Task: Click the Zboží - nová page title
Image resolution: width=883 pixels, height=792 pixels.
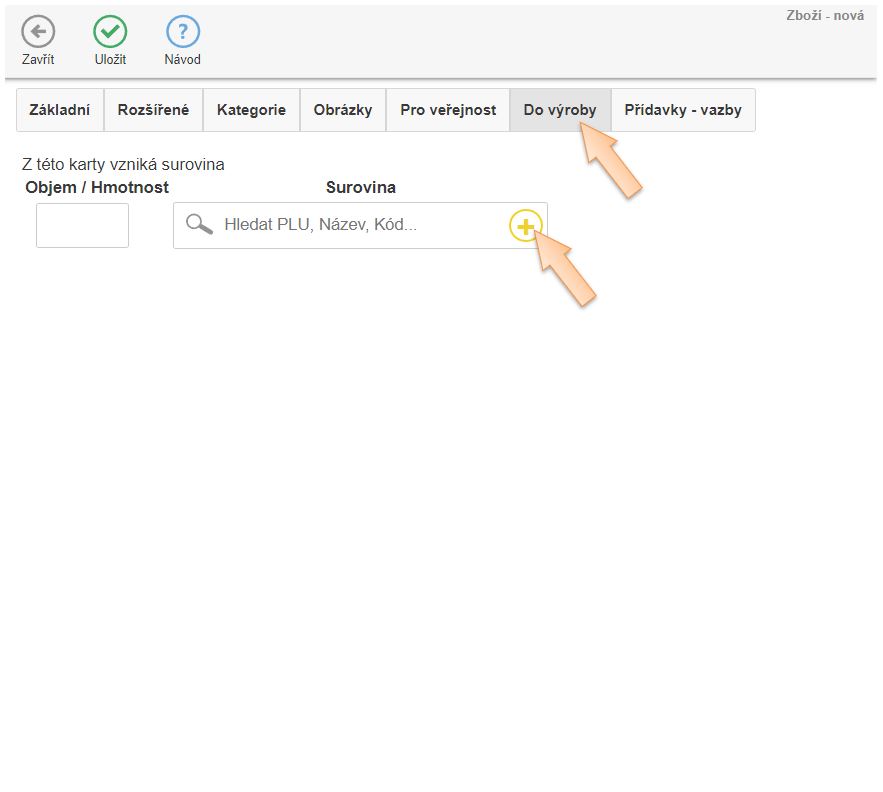Action: (x=825, y=15)
